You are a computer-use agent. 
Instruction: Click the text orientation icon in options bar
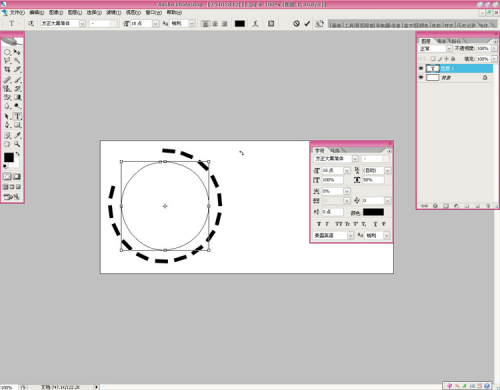(x=31, y=24)
